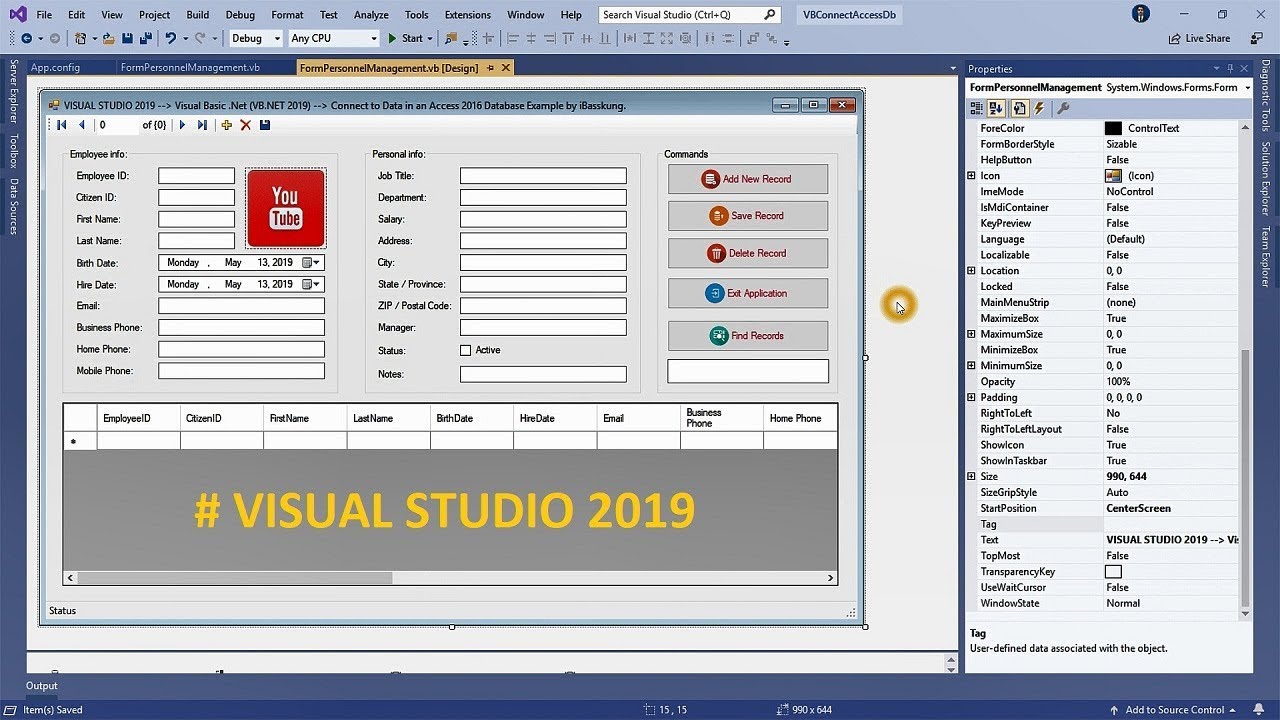Click the TransparencyKey white color swatch
Screen dimensions: 1280x720
[1113, 572]
